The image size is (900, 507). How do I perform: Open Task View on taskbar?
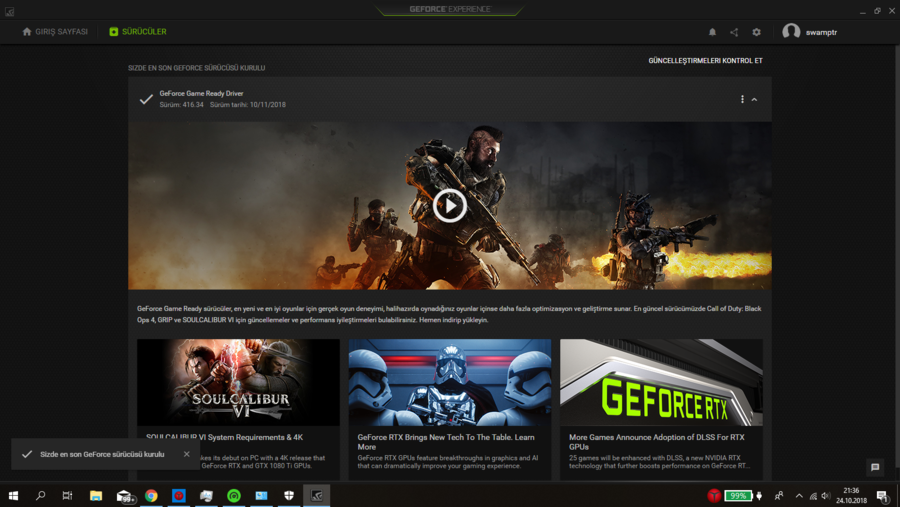click(x=67, y=496)
